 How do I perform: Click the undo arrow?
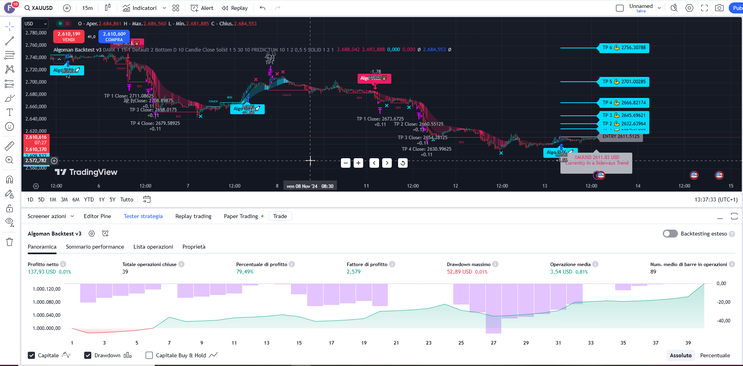(x=263, y=8)
